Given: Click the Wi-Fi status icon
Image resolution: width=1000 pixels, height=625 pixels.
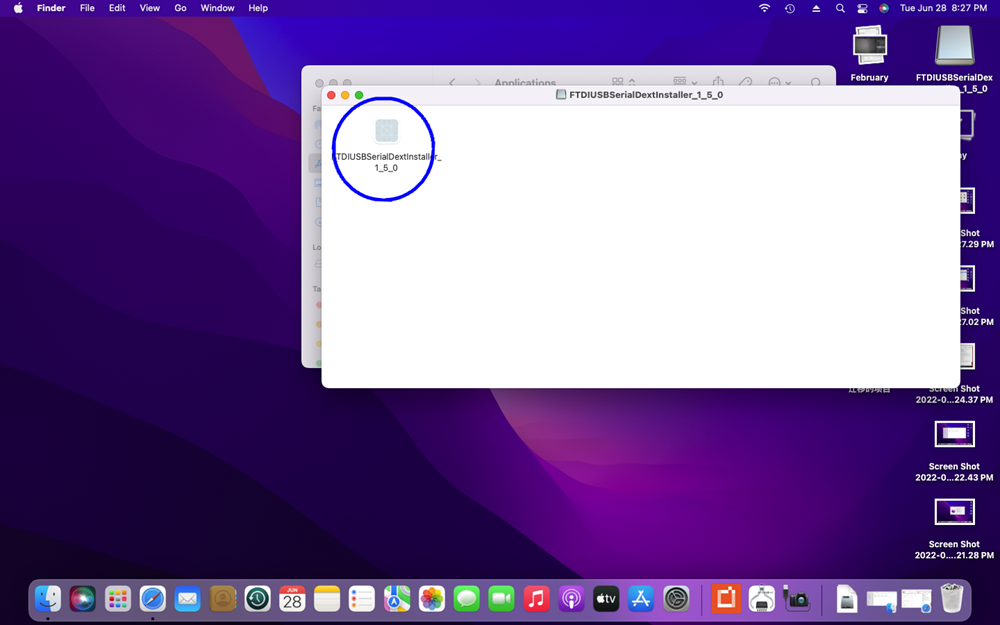Looking at the screenshot, I should 765,8.
